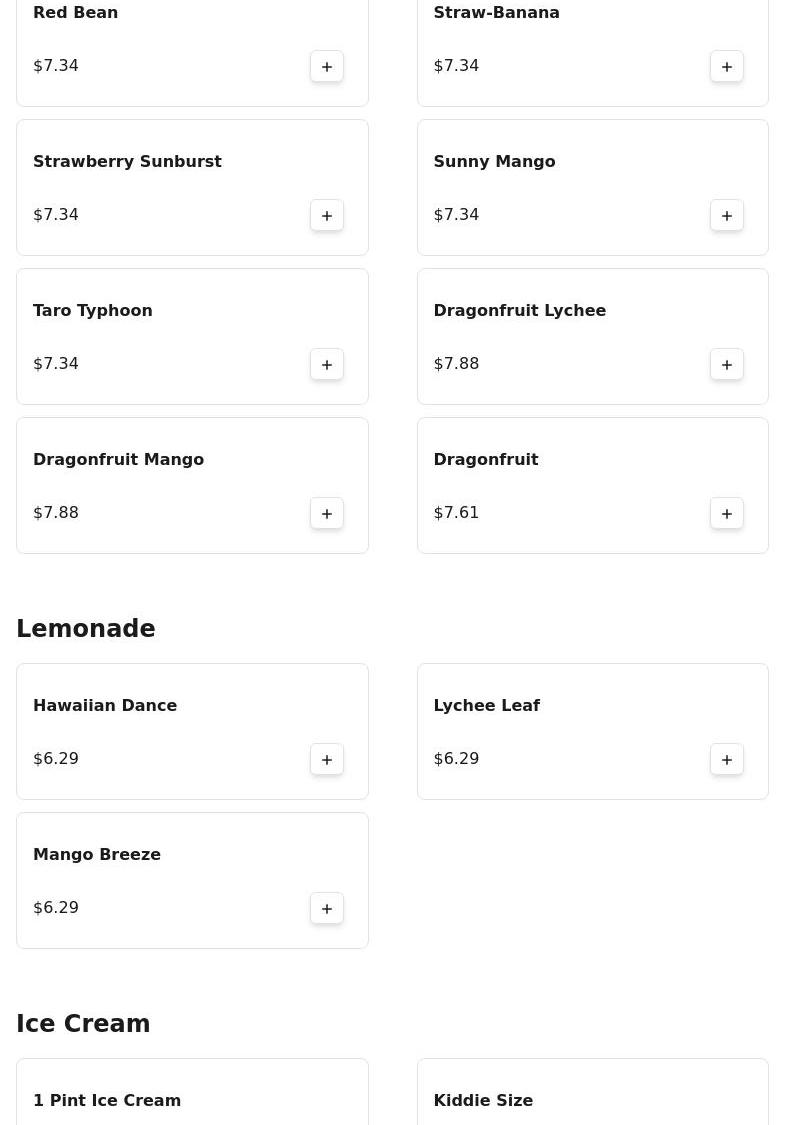Screen dimensions: 785x1125
Task: Add Mango Breeze lemonade to cart
Action: 326,908
